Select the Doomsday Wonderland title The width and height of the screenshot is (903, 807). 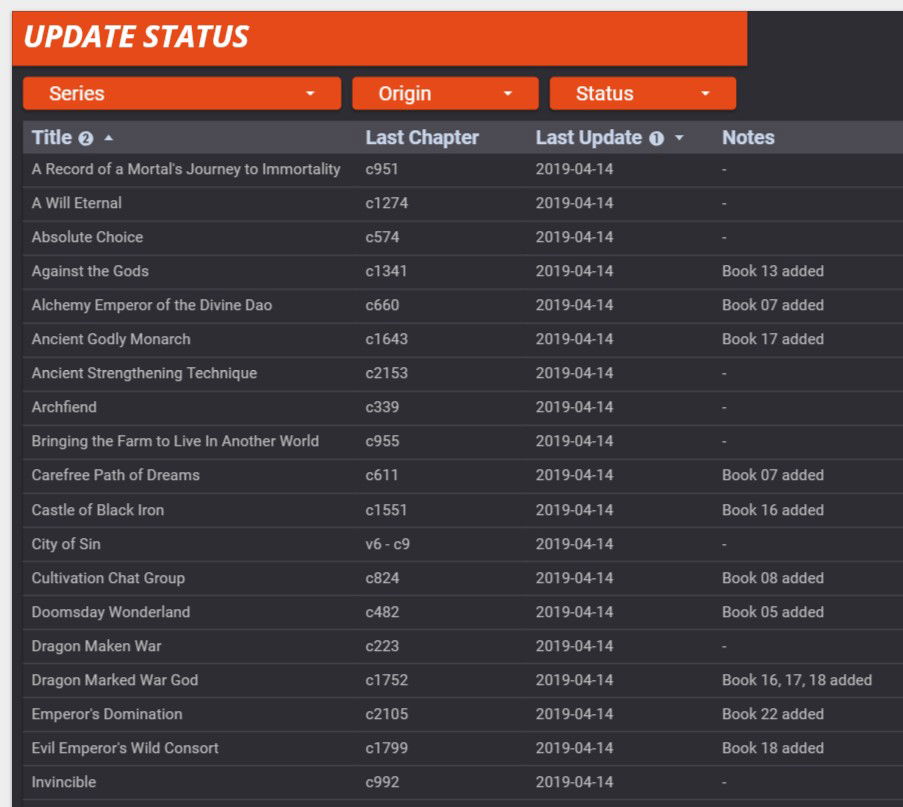[111, 612]
